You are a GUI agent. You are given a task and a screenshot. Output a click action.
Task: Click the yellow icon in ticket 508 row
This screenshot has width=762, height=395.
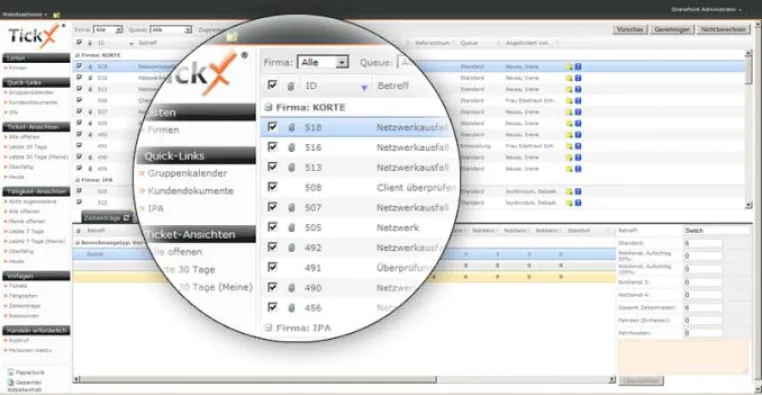tap(569, 101)
